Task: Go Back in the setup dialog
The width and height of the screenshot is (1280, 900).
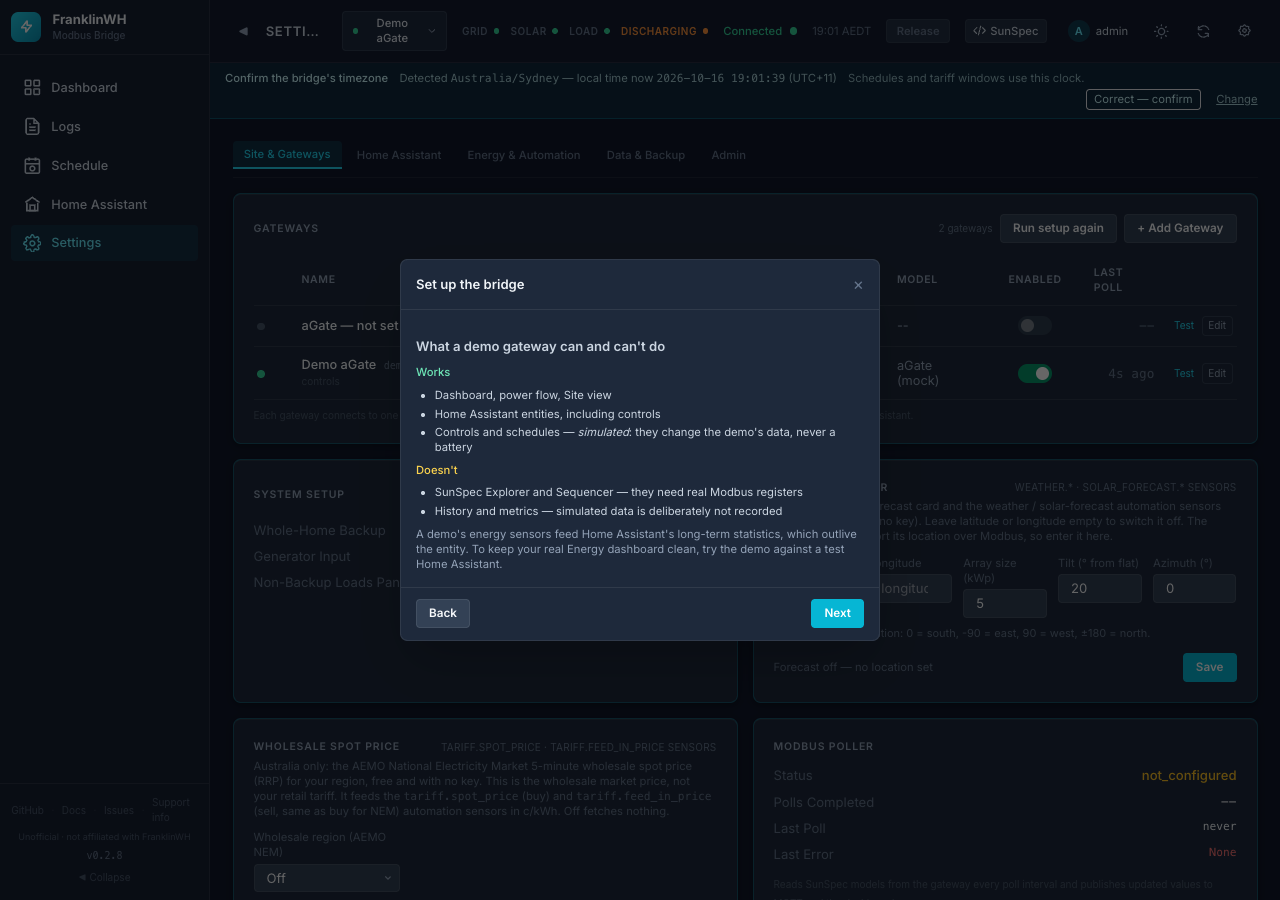Action: pos(443,613)
